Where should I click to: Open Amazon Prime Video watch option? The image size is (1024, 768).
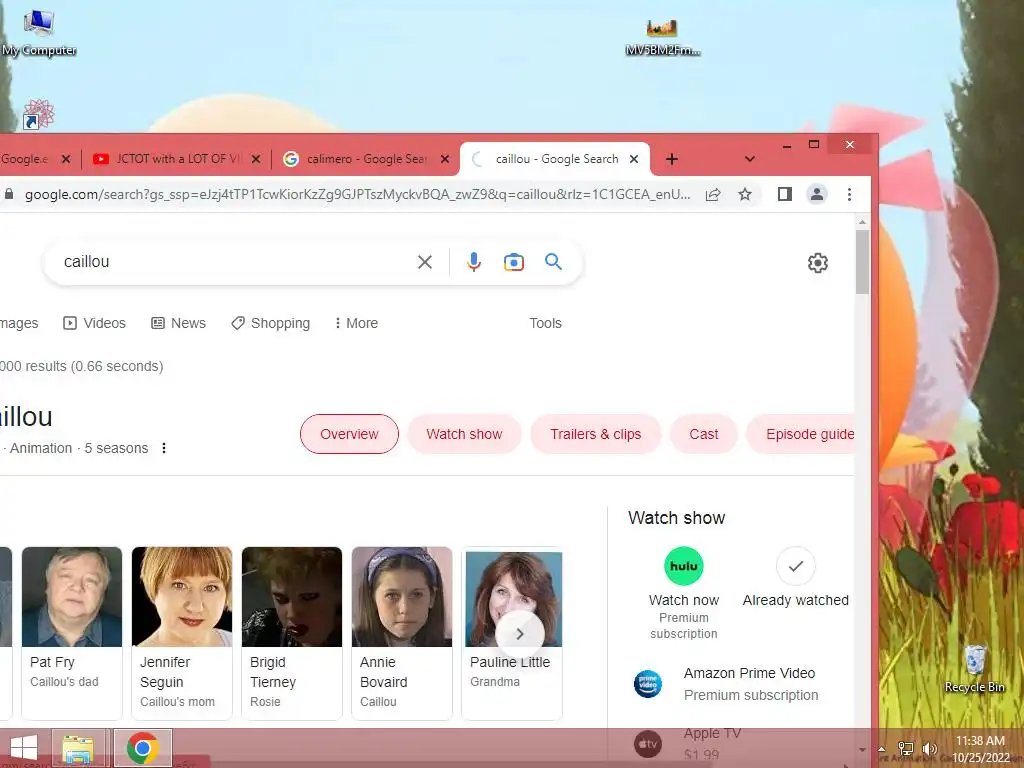[726, 684]
